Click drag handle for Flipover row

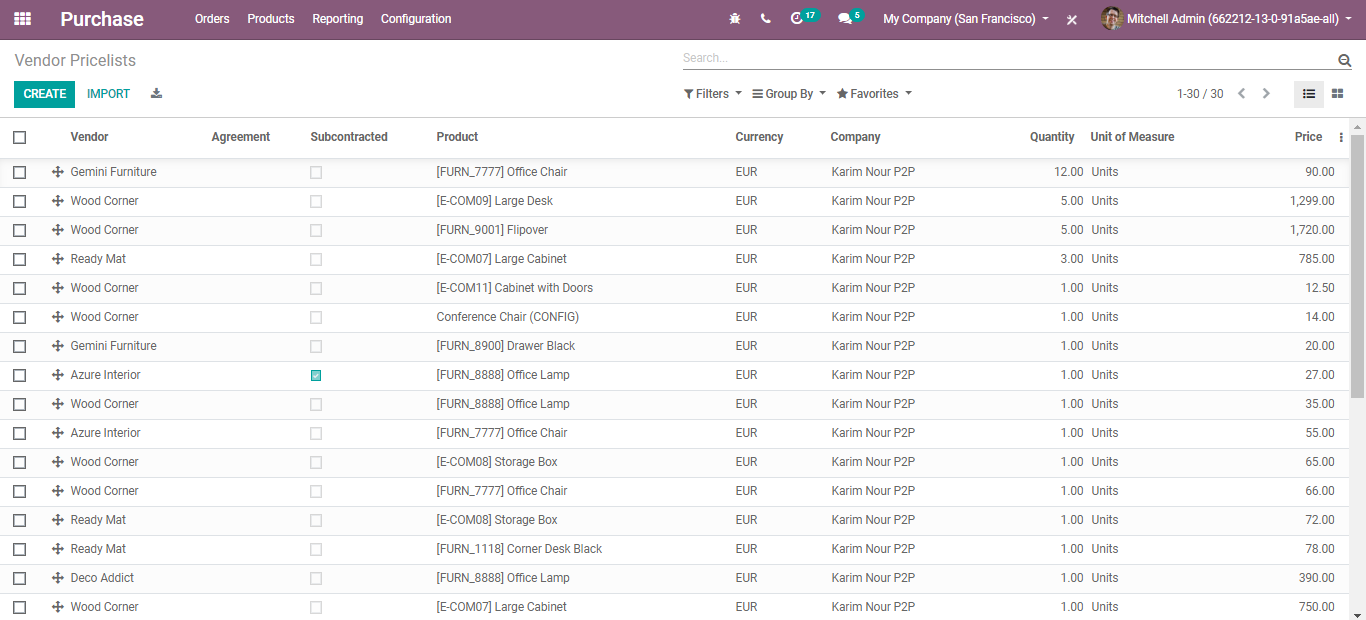click(x=58, y=230)
